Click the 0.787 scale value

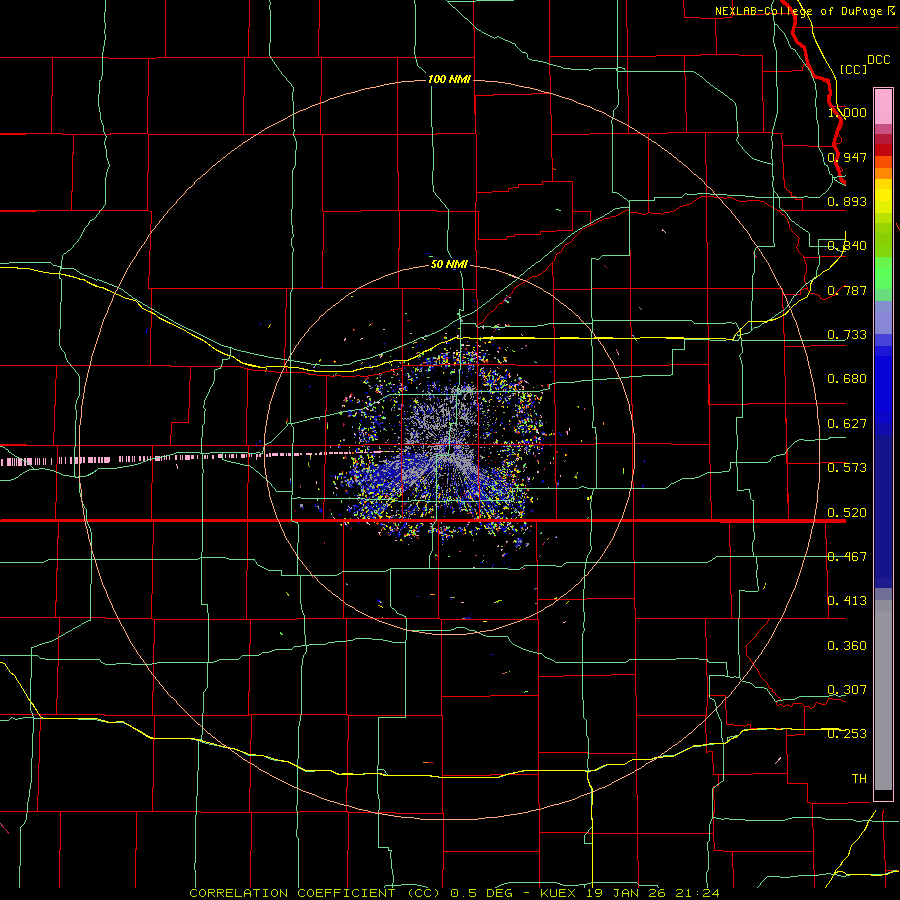click(x=847, y=290)
